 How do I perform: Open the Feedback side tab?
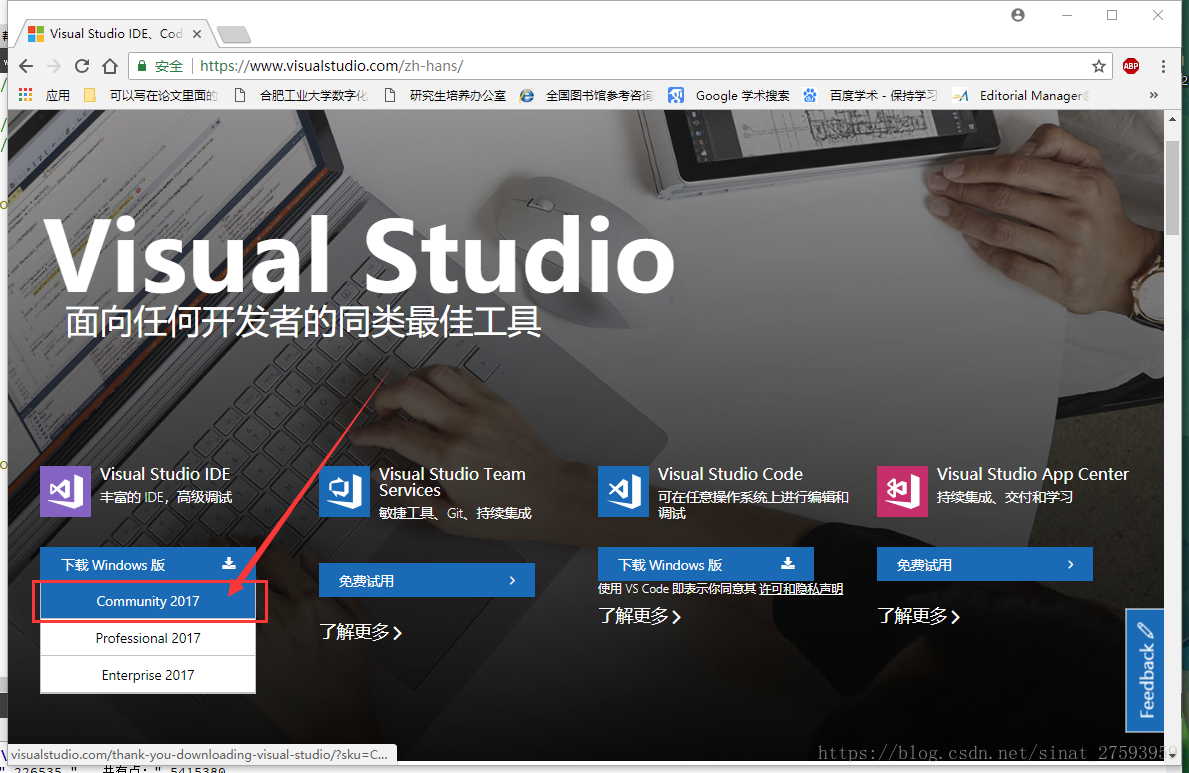coord(1145,671)
